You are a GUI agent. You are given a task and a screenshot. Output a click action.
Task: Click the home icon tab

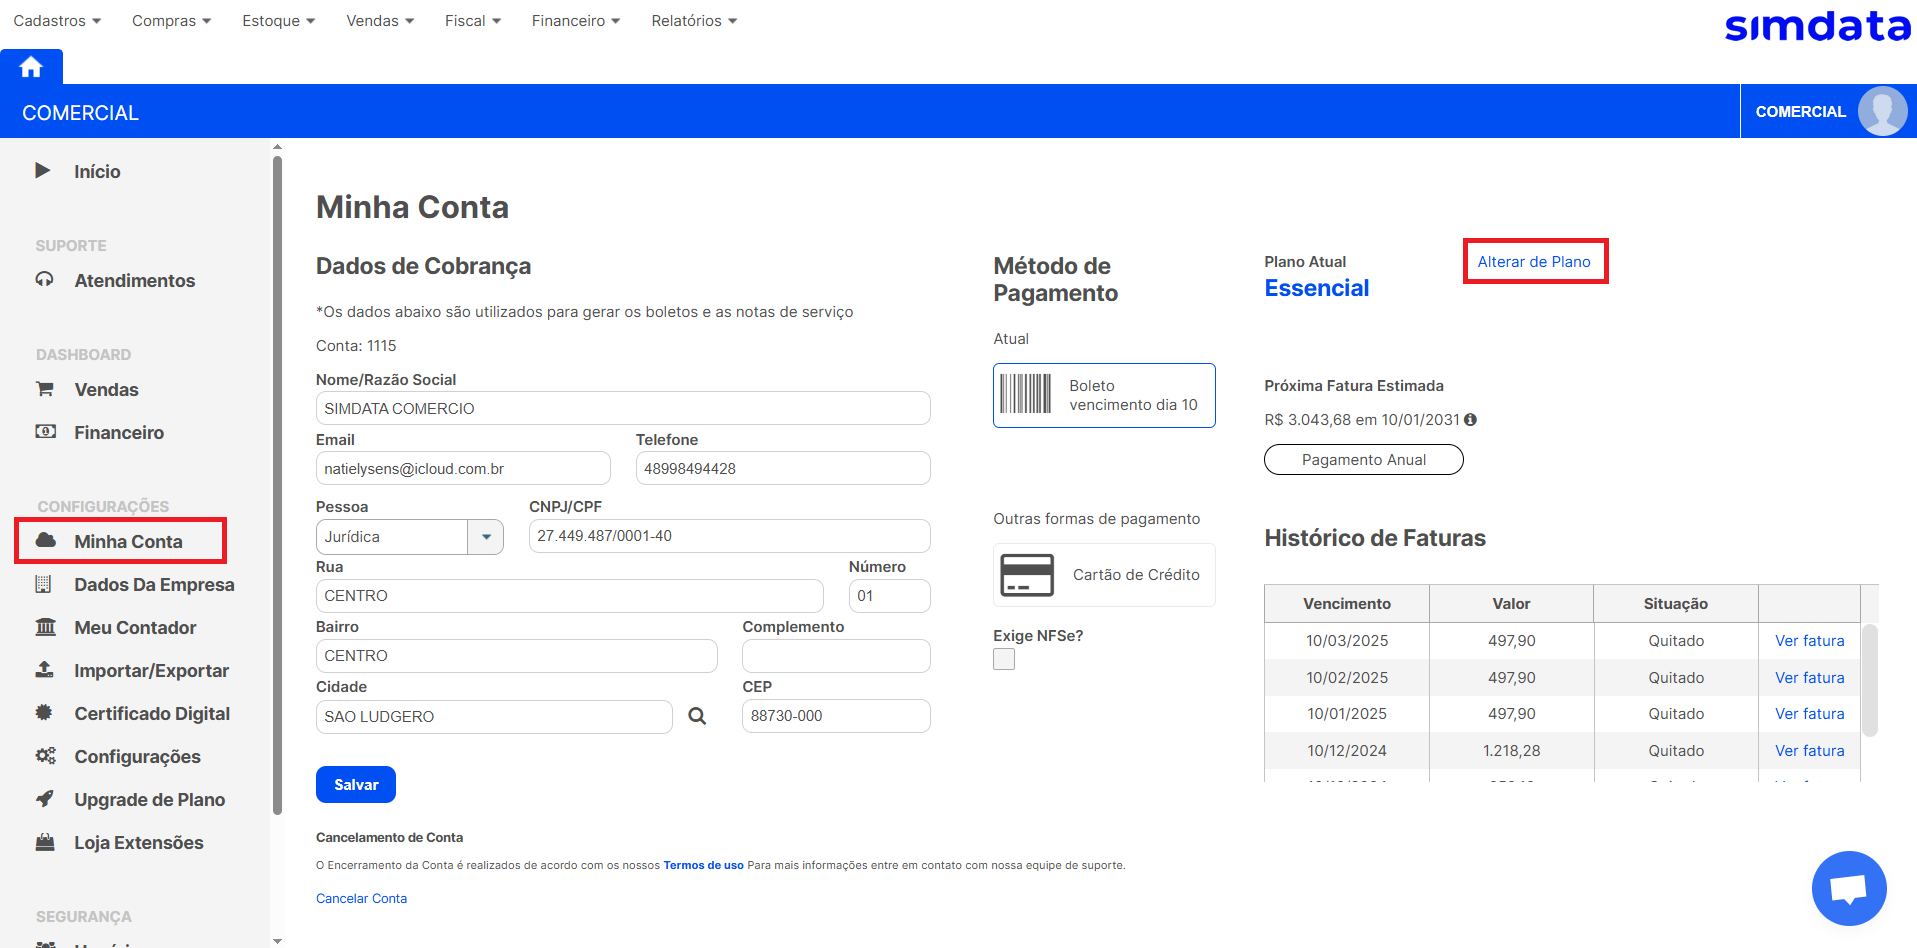tap(31, 67)
